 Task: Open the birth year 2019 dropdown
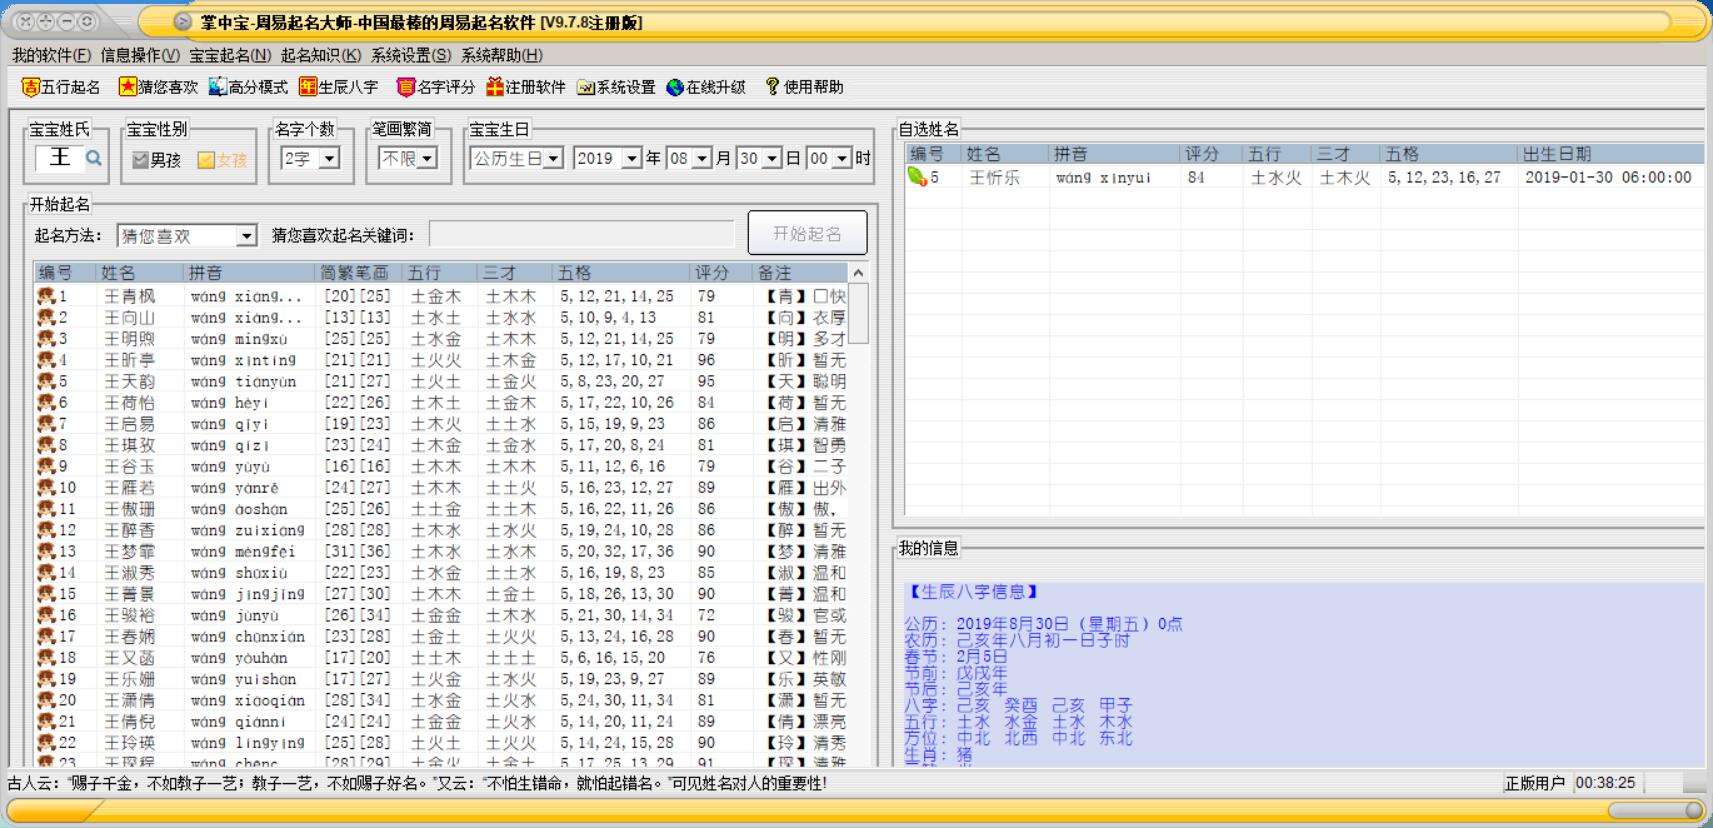[631, 158]
